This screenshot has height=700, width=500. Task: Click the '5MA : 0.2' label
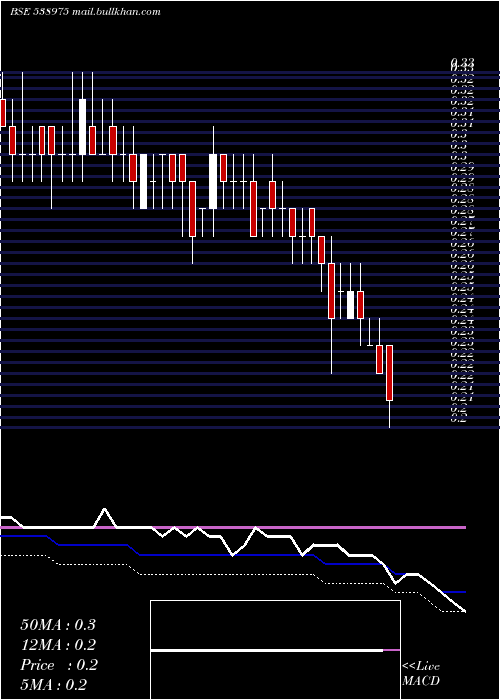click(x=54, y=684)
